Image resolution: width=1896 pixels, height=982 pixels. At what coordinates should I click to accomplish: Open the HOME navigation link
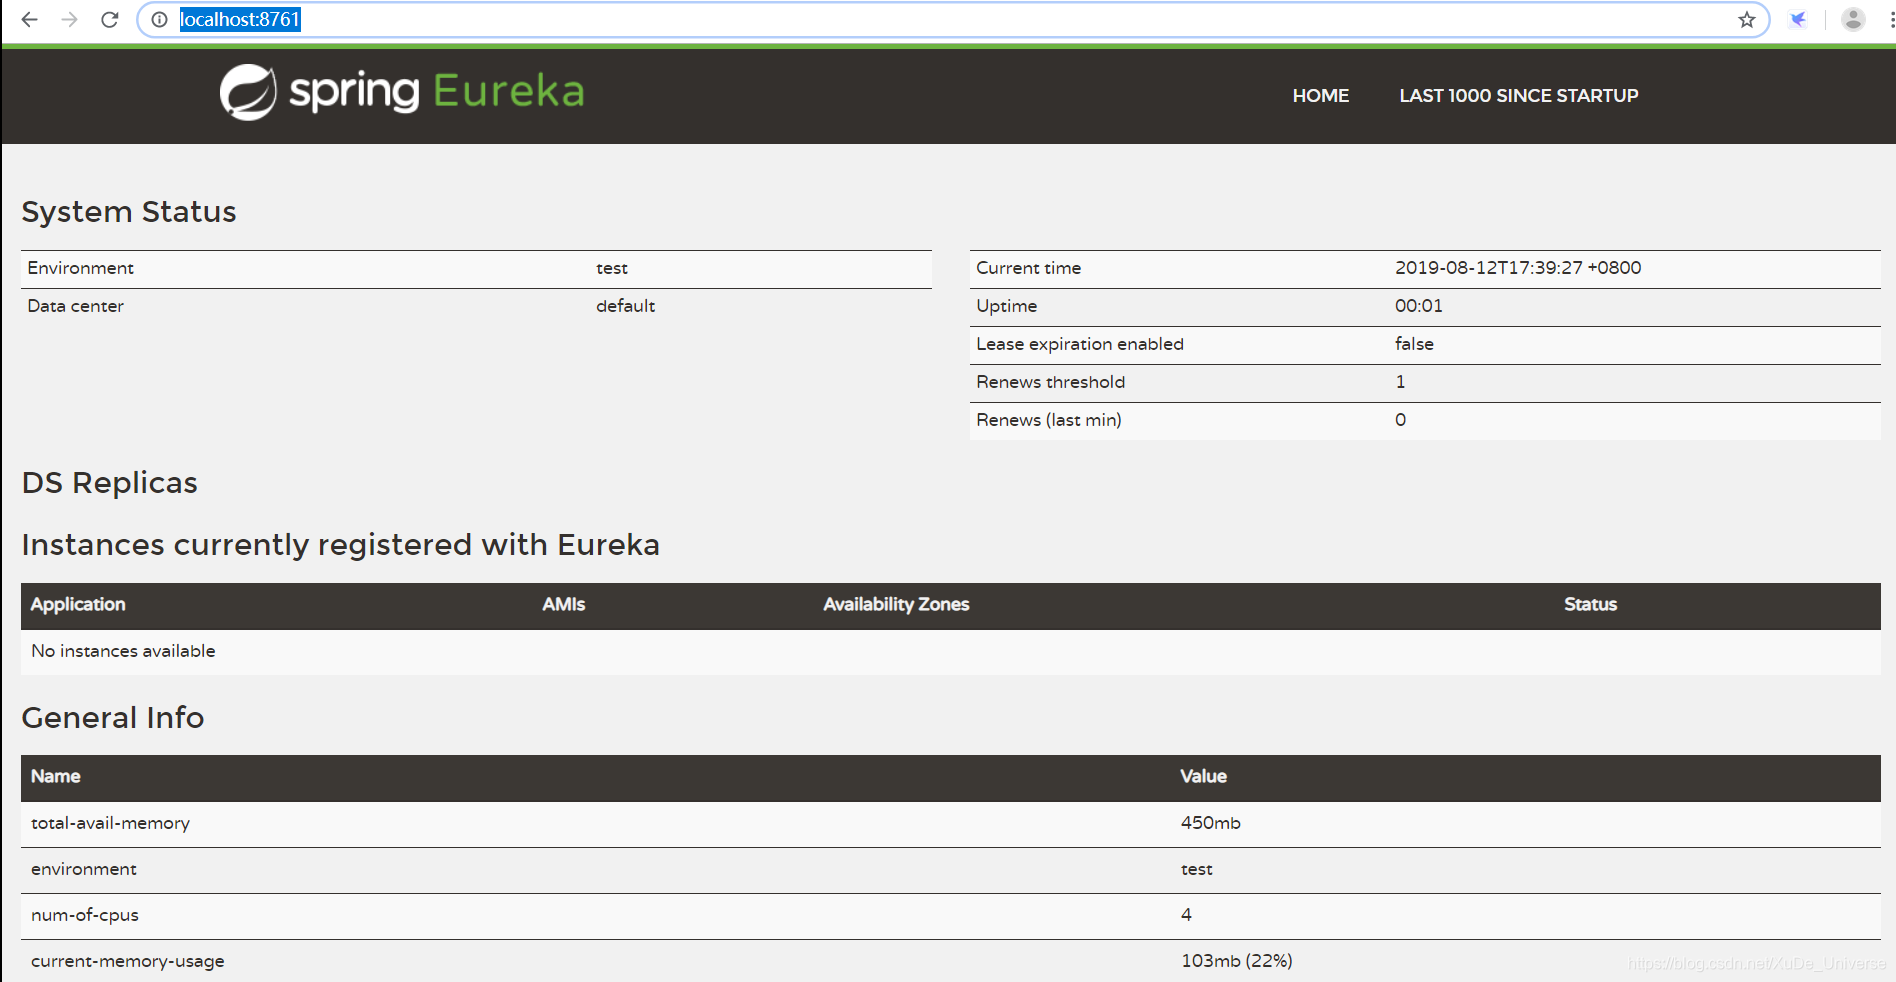tap(1320, 96)
